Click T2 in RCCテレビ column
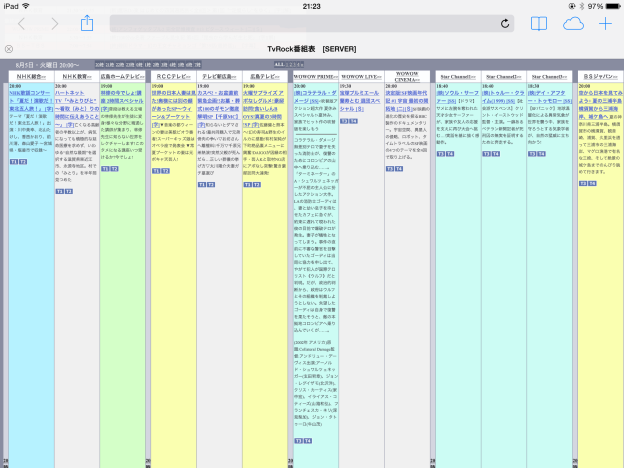 click(165, 171)
